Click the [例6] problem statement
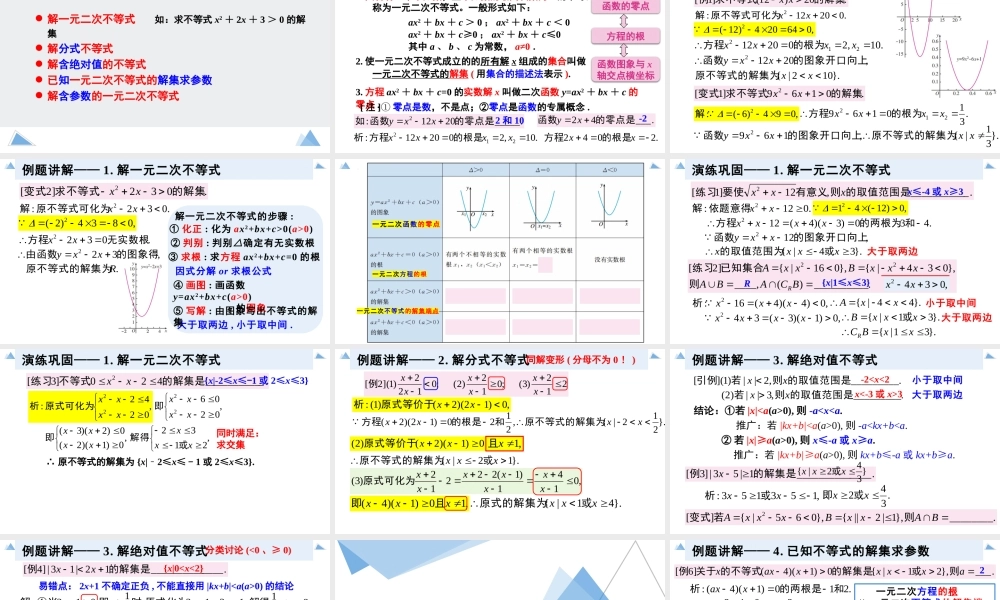 point(834,571)
